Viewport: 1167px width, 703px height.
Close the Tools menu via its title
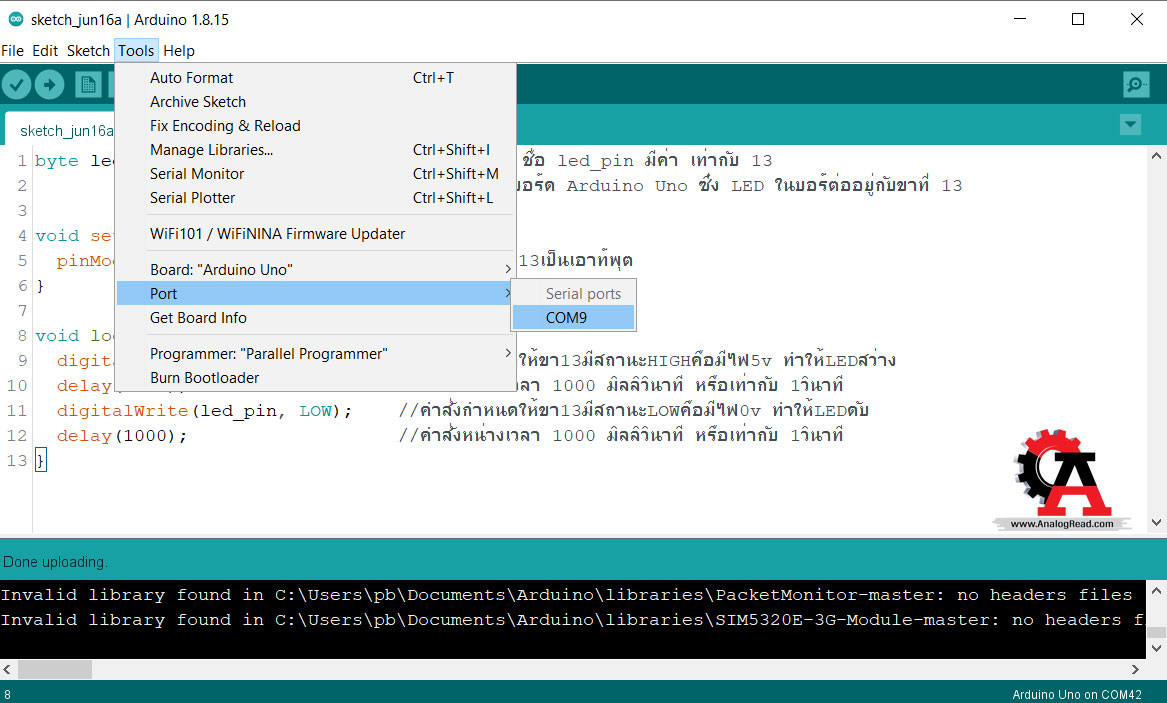[136, 51]
